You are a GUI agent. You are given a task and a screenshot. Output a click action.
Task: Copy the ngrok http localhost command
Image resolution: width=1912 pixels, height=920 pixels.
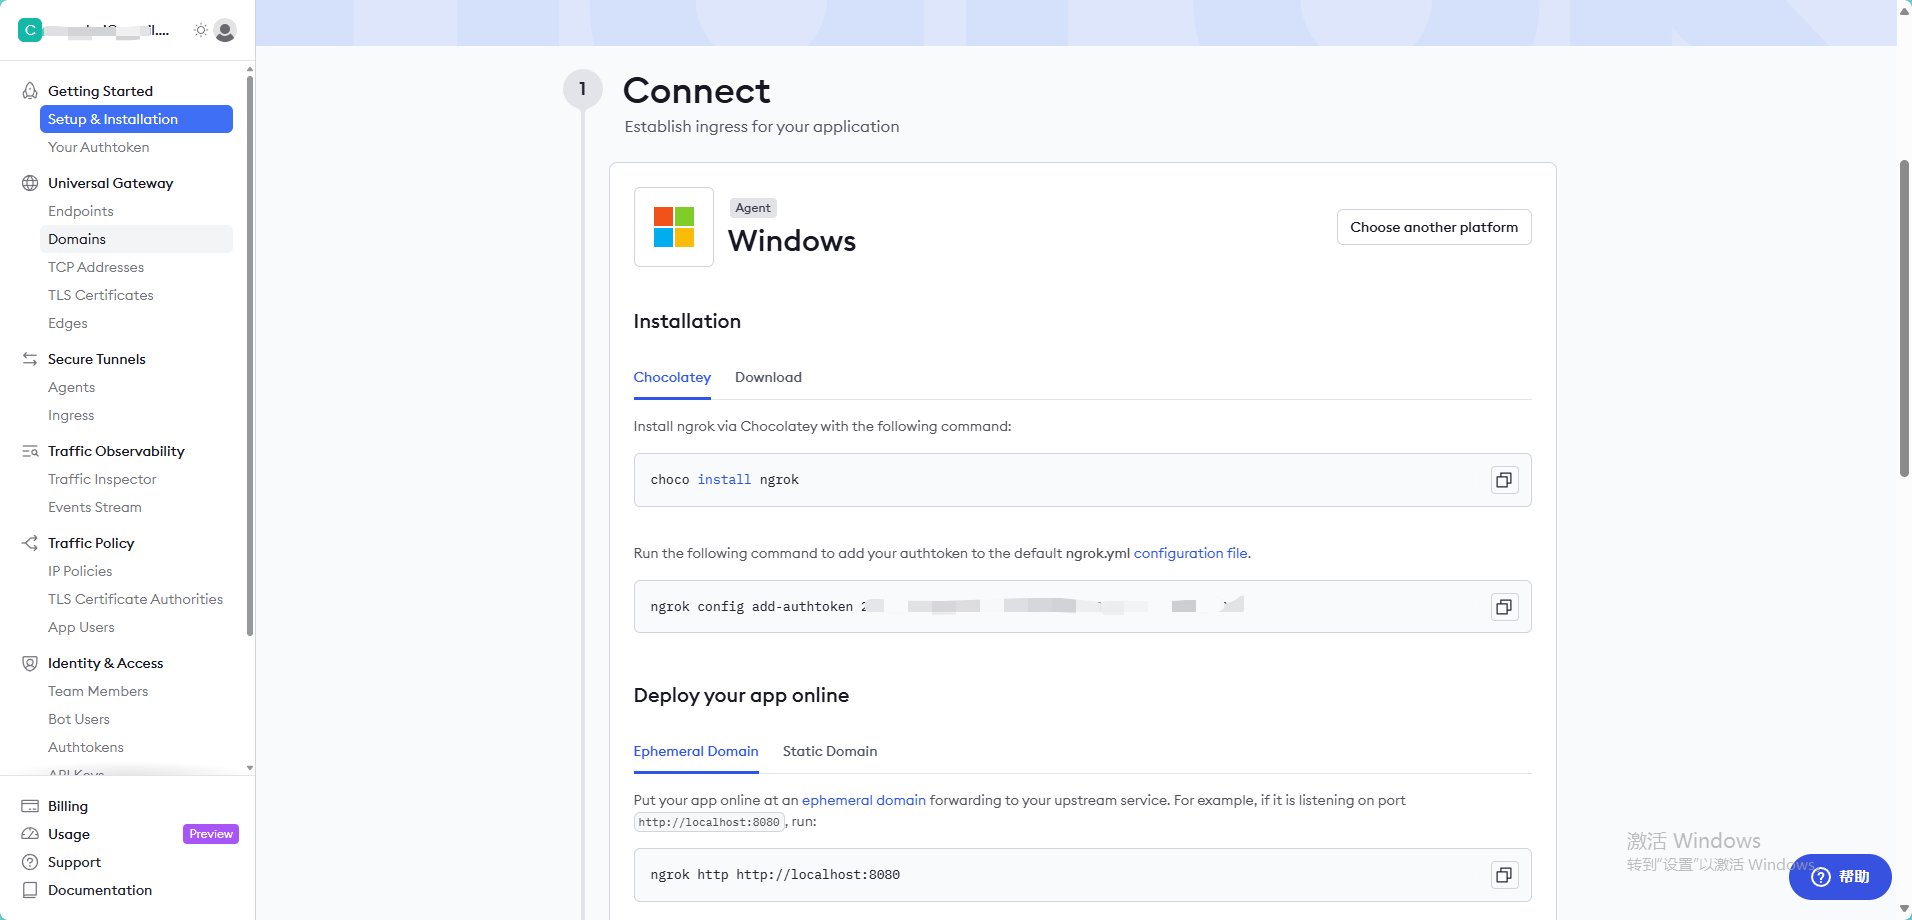point(1504,875)
